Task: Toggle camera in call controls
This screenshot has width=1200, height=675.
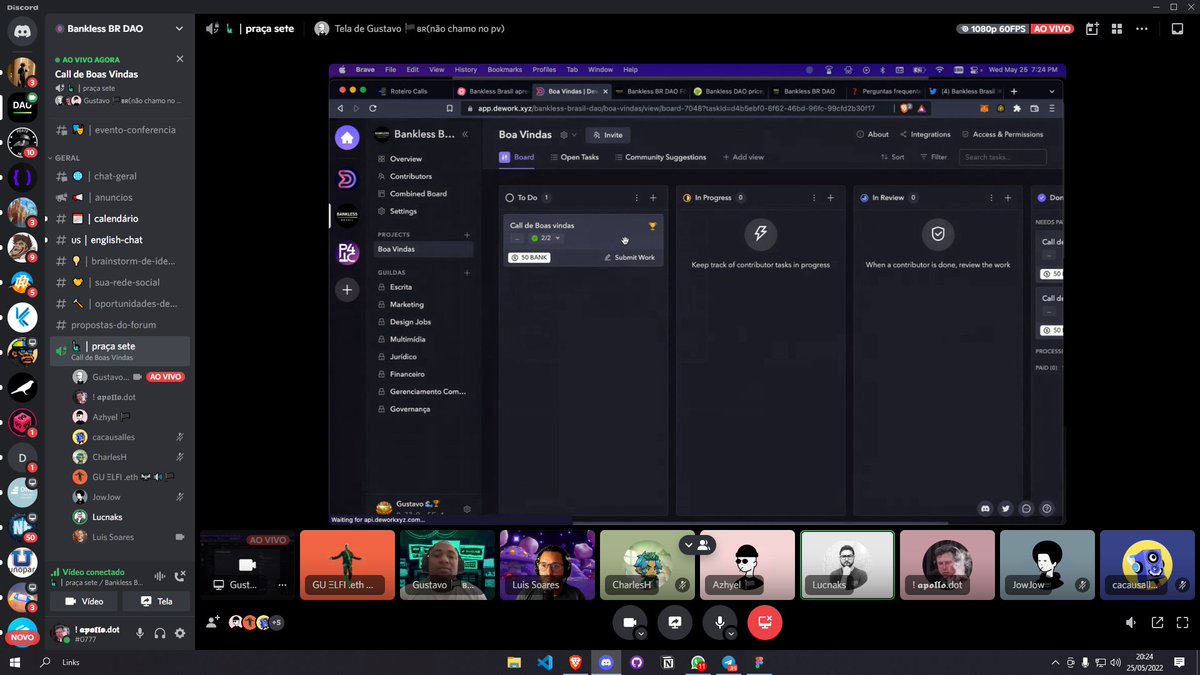Action: click(630, 622)
